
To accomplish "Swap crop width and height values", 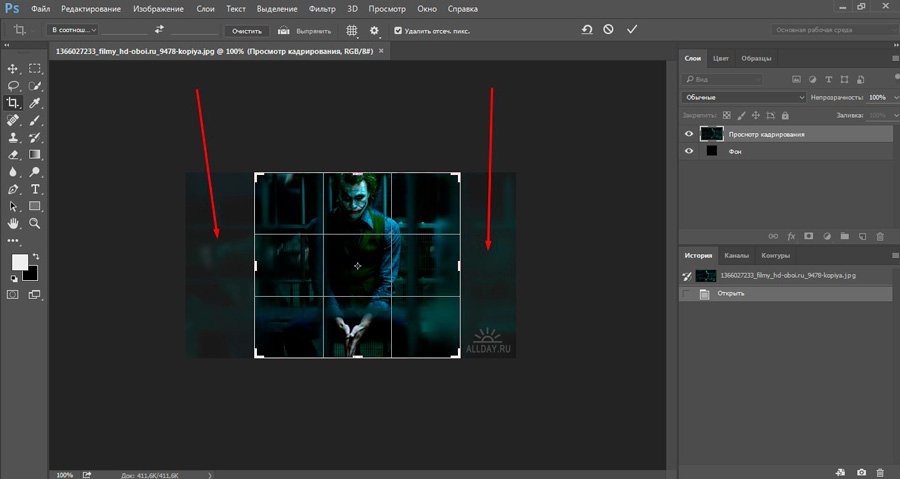I will (159, 29).
